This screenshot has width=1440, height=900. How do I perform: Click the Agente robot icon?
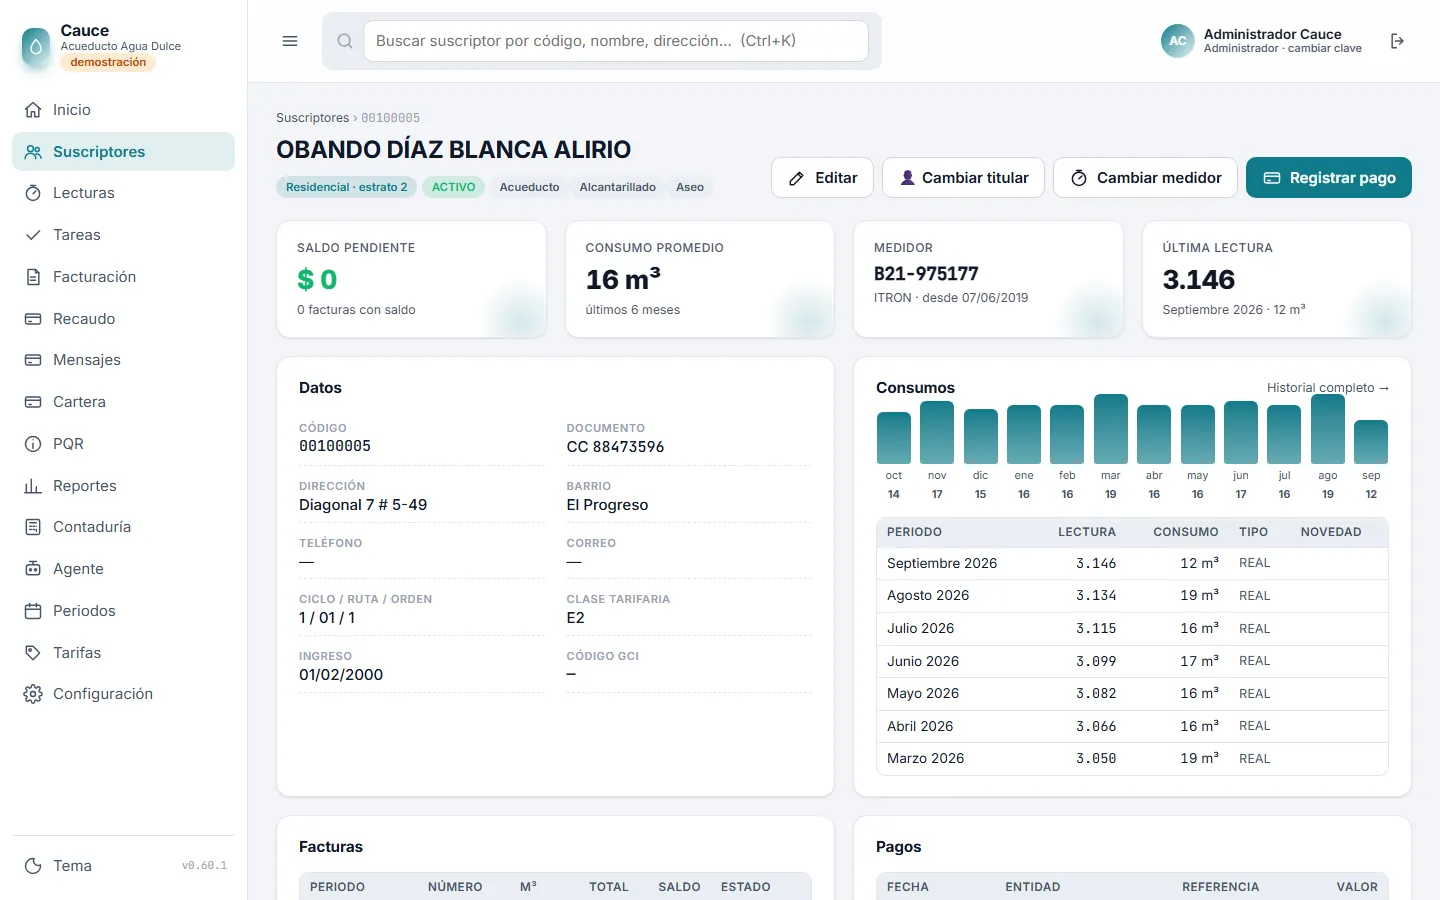point(33,569)
